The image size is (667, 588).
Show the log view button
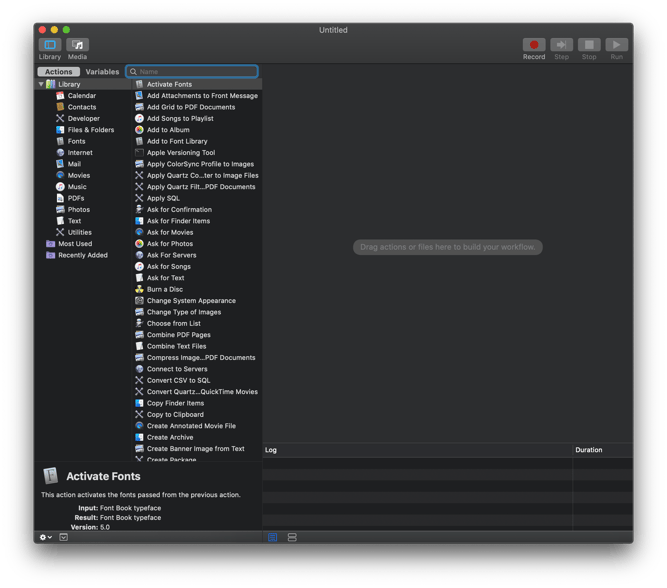(273, 537)
